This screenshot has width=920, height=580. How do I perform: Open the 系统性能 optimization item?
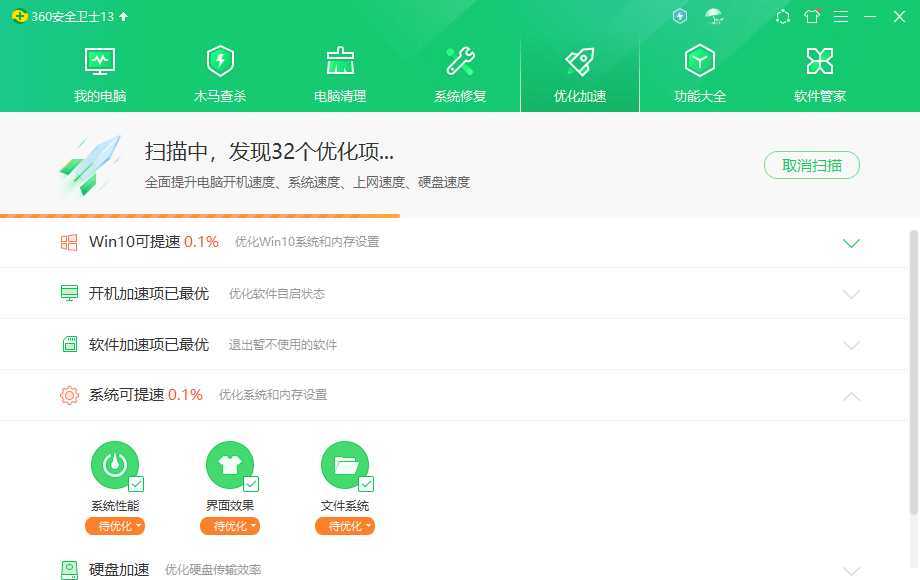click(x=113, y=465)
